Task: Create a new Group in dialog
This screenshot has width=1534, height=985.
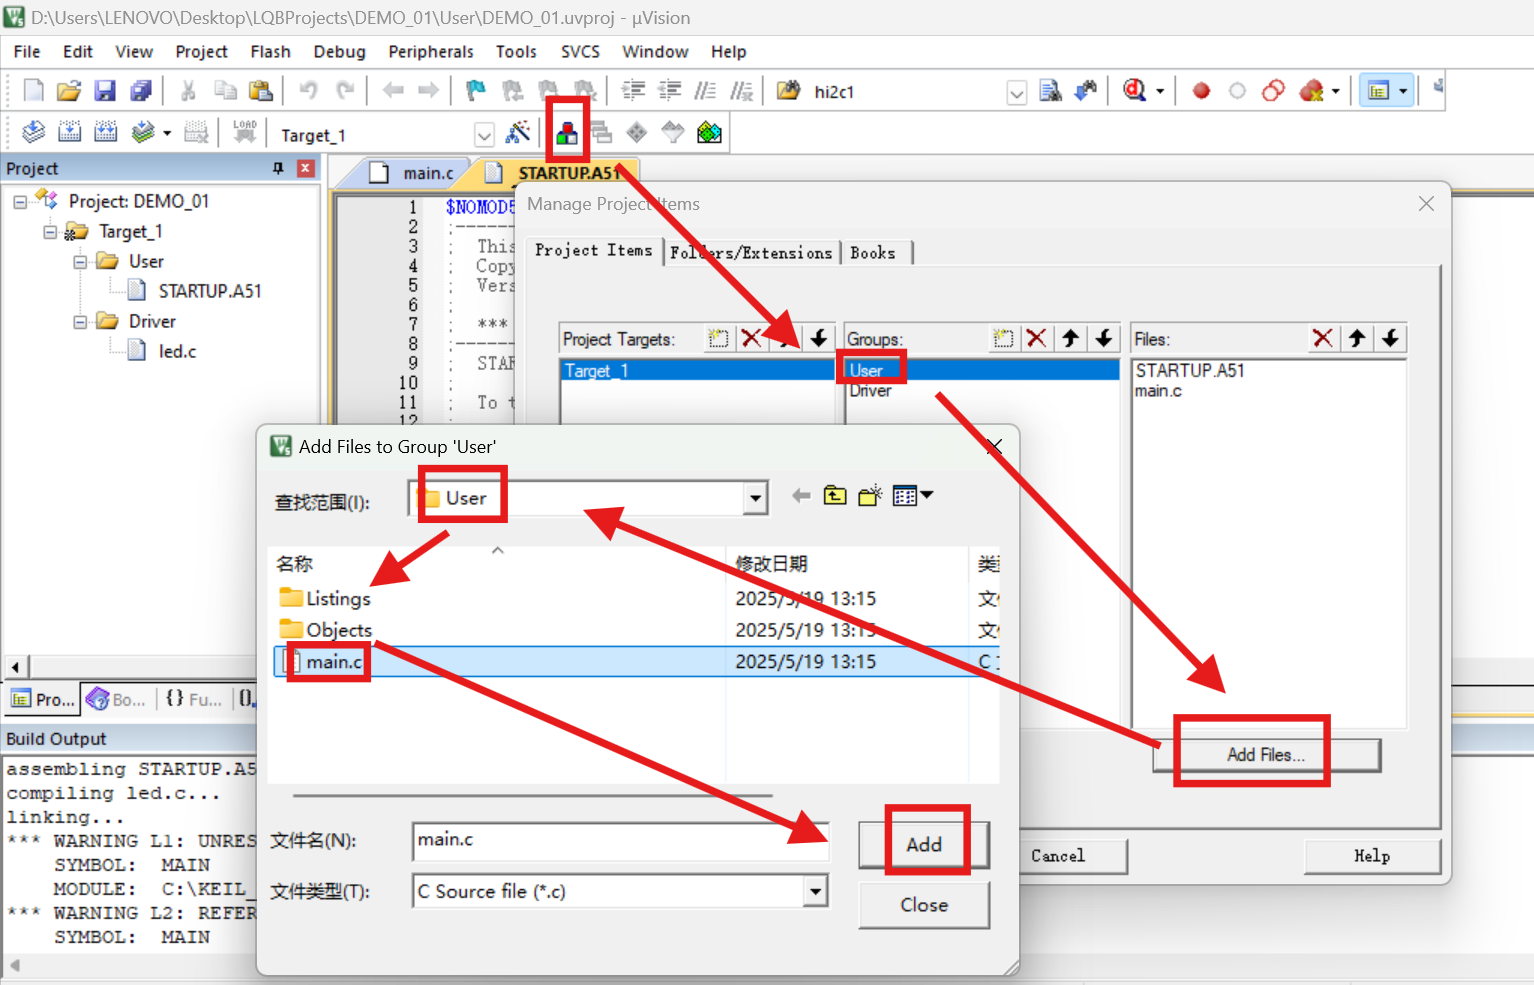Action: tap(1003, 338)
